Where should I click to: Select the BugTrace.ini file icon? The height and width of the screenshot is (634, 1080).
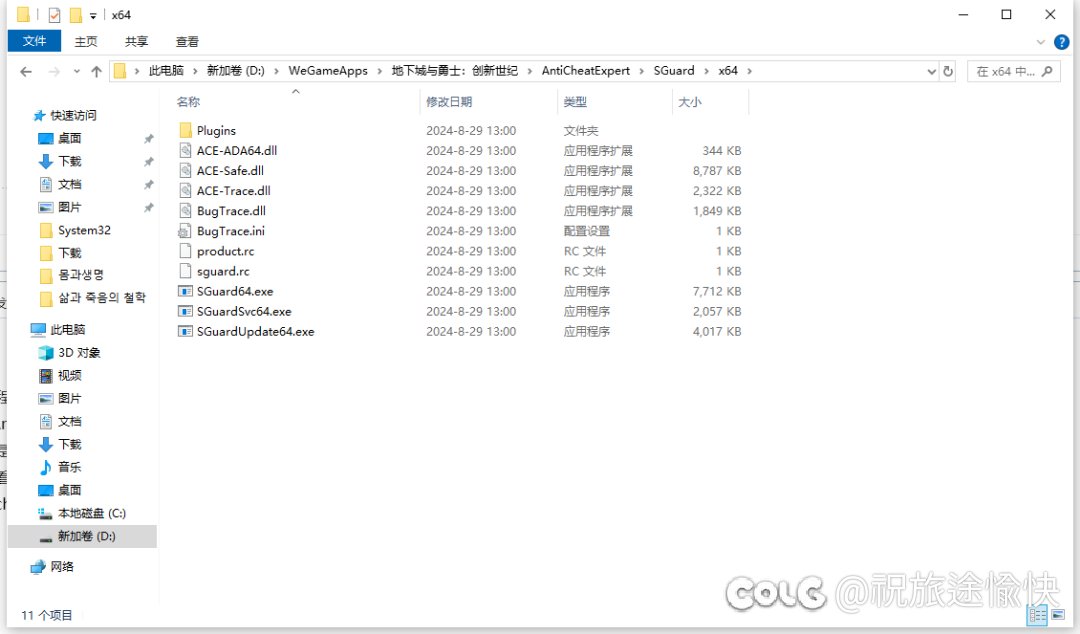(x=185, y=231)
